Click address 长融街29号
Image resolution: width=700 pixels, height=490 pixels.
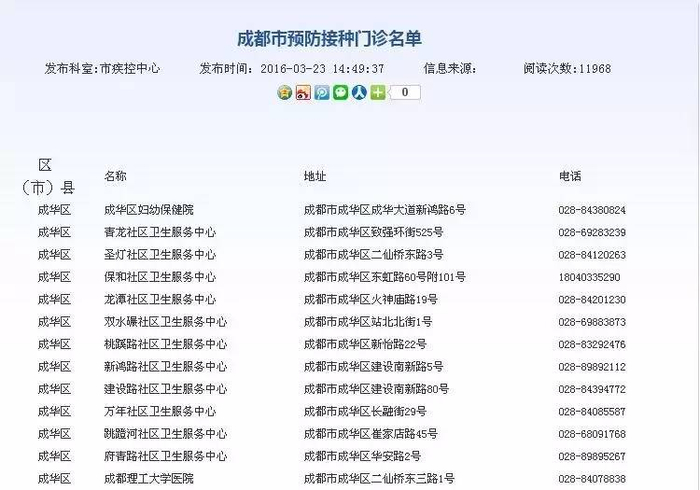399,411
